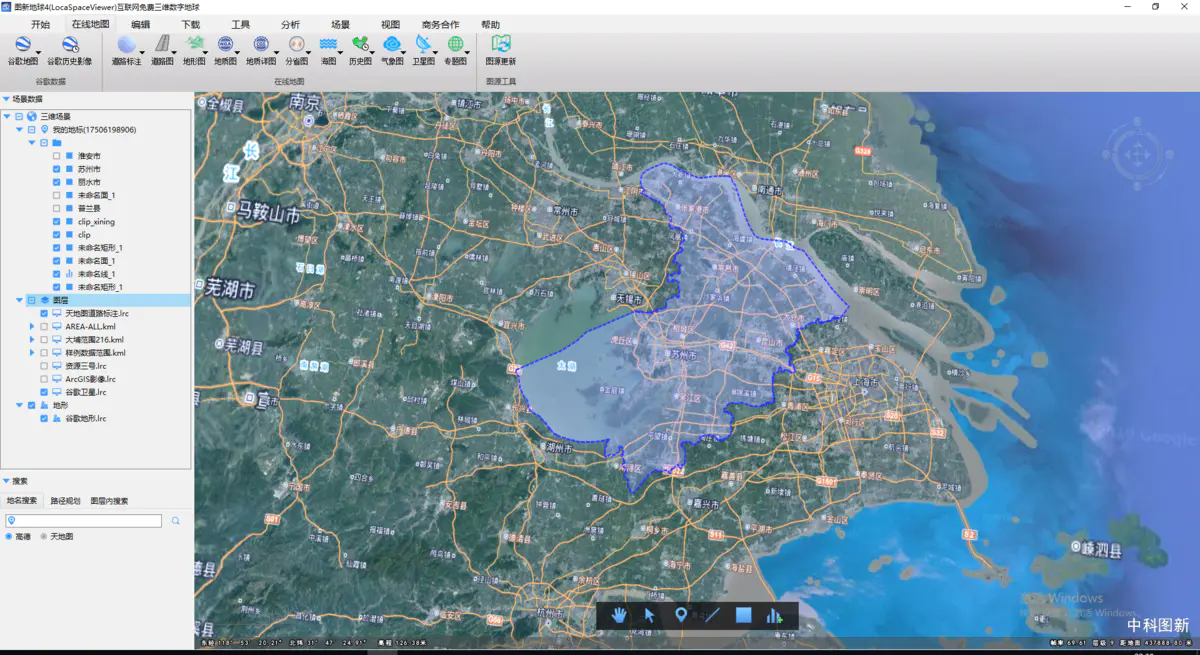Screen dimensions: 1200x655
Task: Select the 道路标注 road label layer icon
Action: pyautogui.click(x=126, y=45)
